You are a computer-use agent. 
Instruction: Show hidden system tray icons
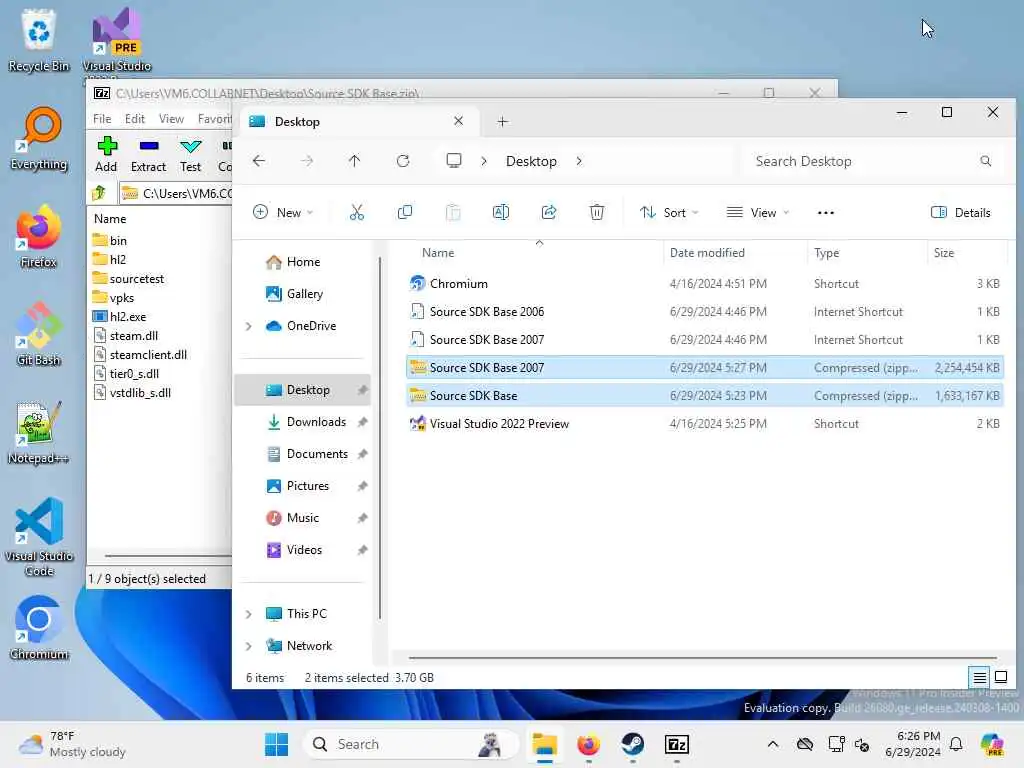[773, 744]
